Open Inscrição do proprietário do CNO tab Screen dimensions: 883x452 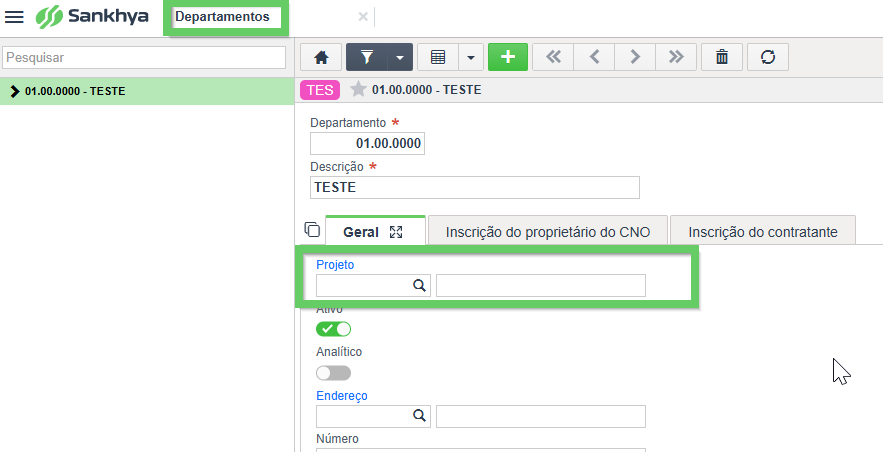[548, 232]
